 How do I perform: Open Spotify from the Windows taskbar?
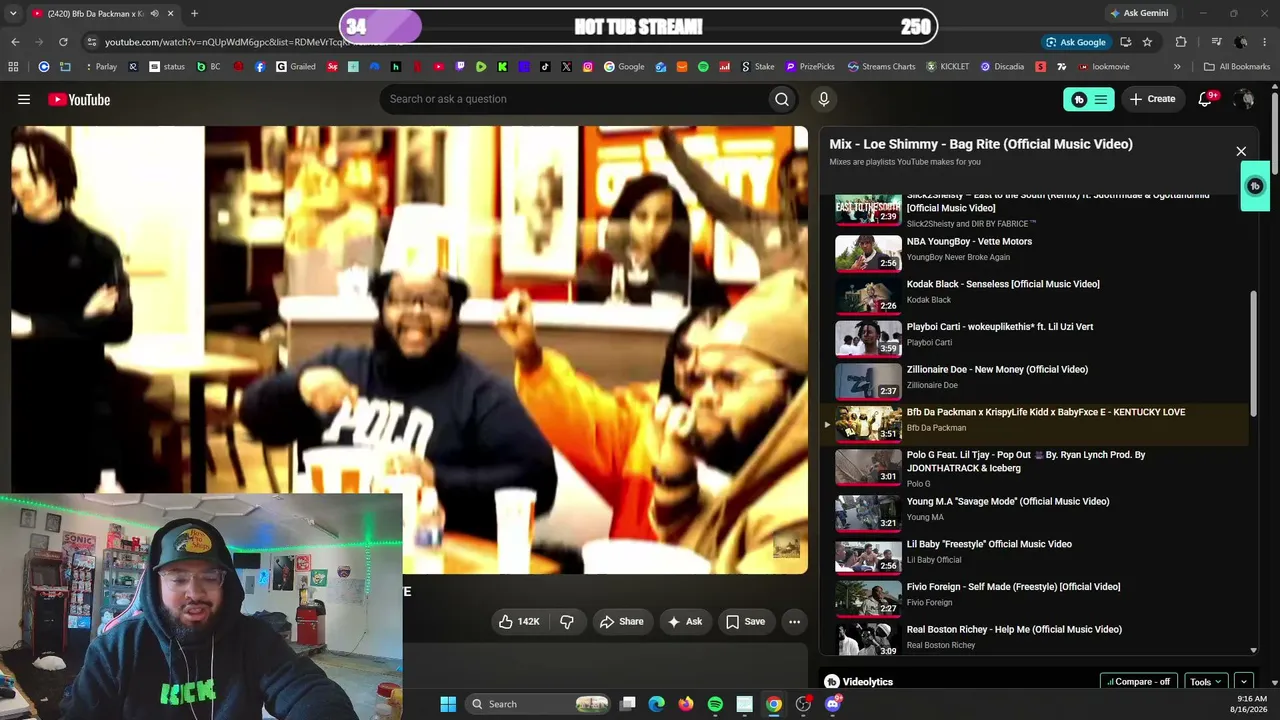[715, 704]
